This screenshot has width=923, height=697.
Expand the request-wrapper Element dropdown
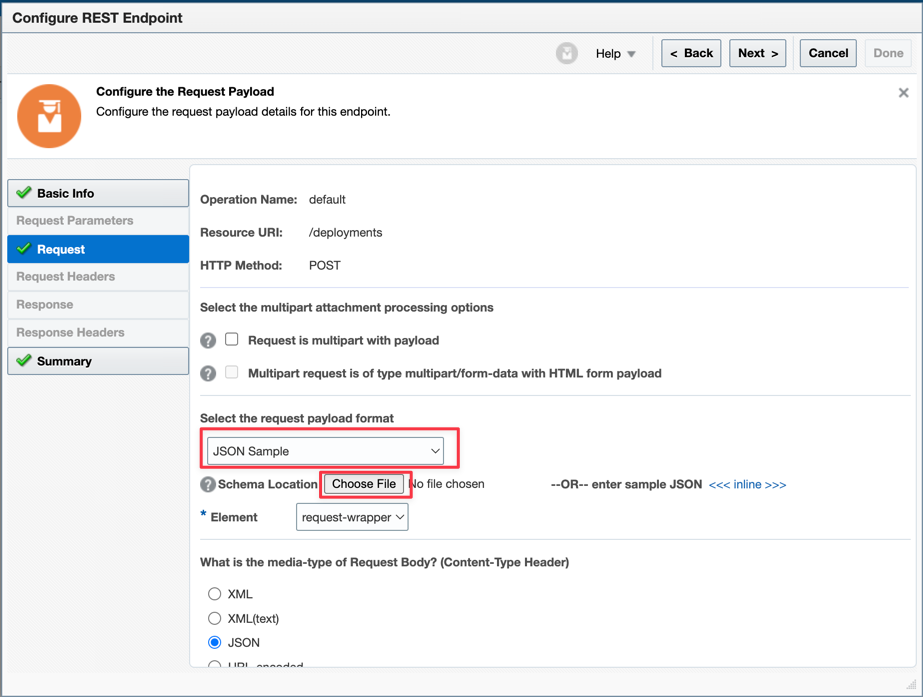coord(352,517)
